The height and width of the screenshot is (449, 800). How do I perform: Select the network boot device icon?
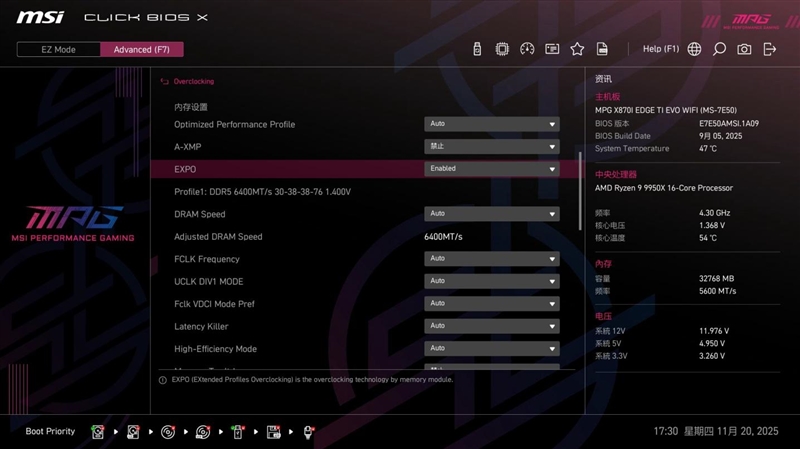coord(308,432)
